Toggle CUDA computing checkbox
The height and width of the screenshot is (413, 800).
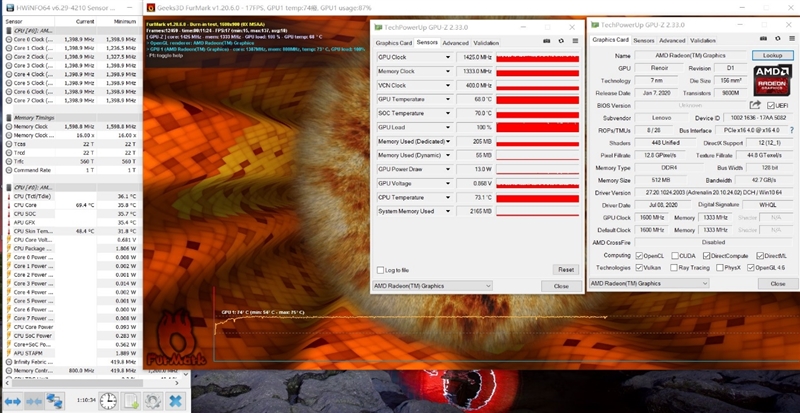click(675, 256)
